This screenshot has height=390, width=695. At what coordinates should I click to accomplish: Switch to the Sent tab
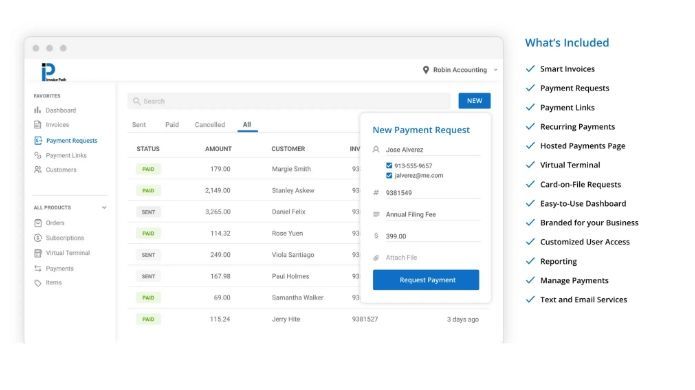pos(139,125)
